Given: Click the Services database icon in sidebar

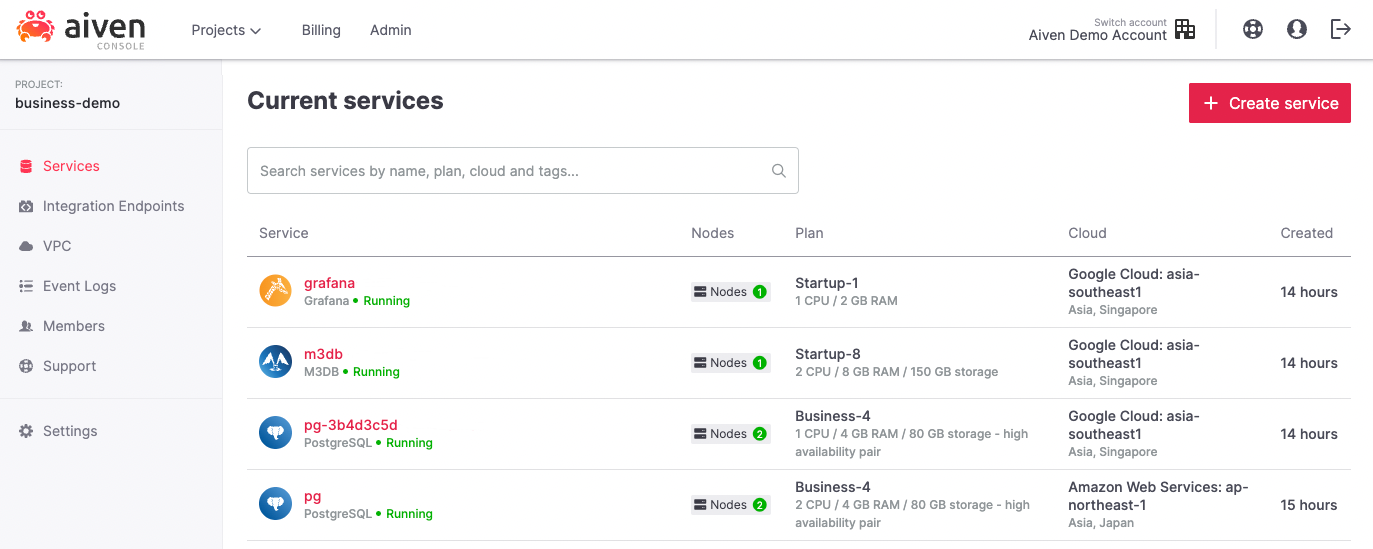Looking at the screenshot, I should tap(26, 166).
